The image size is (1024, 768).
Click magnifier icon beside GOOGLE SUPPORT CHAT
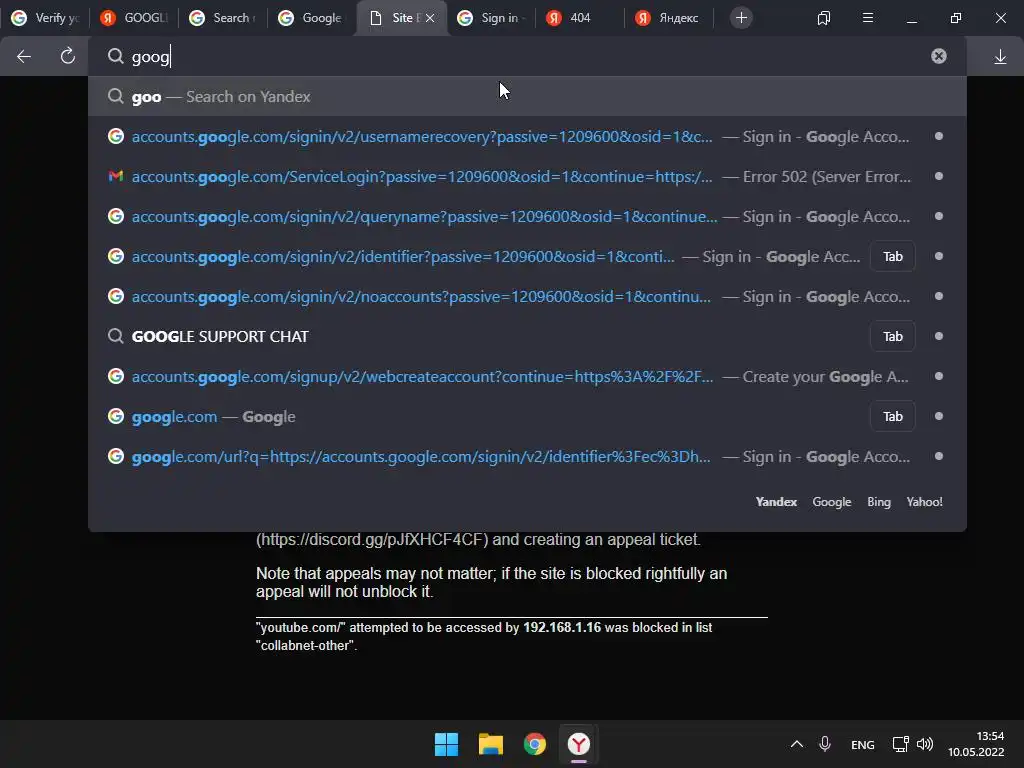(x=116, y=336)
